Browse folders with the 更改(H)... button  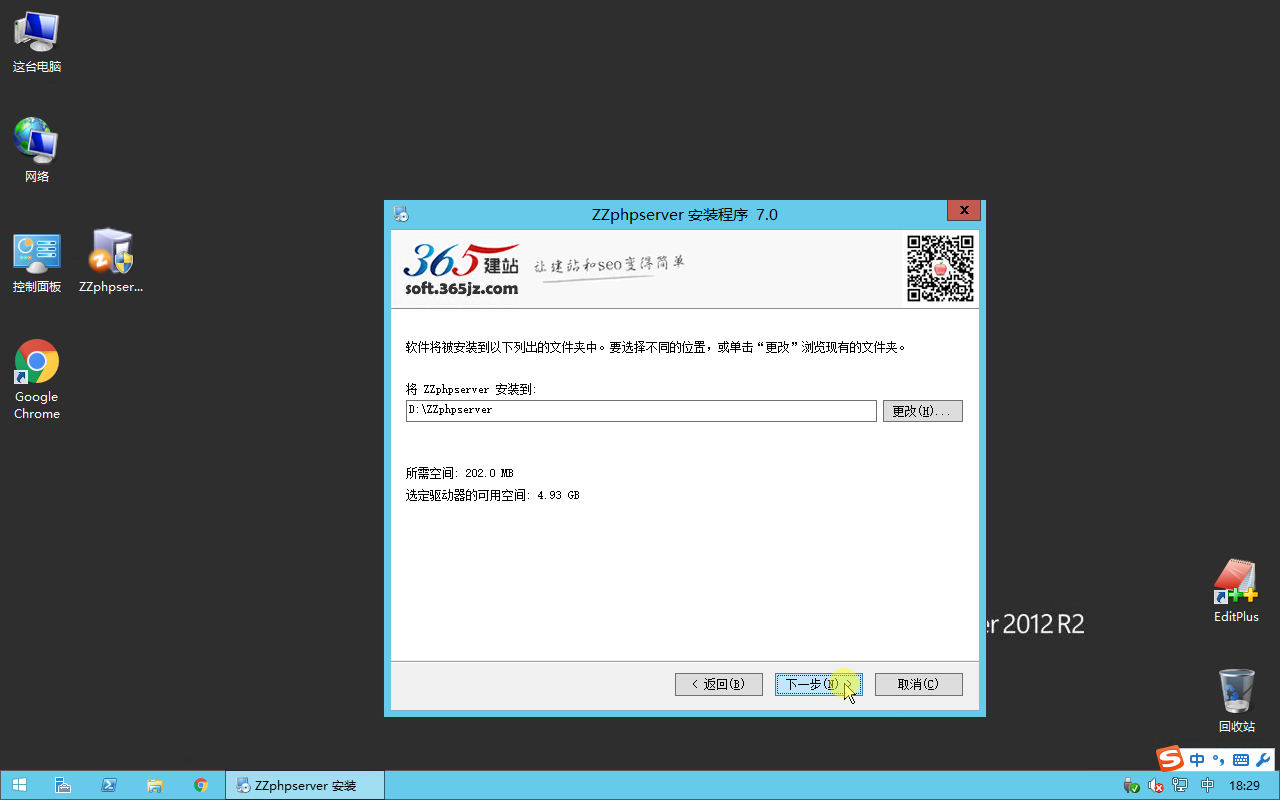(x=922, y=411)
